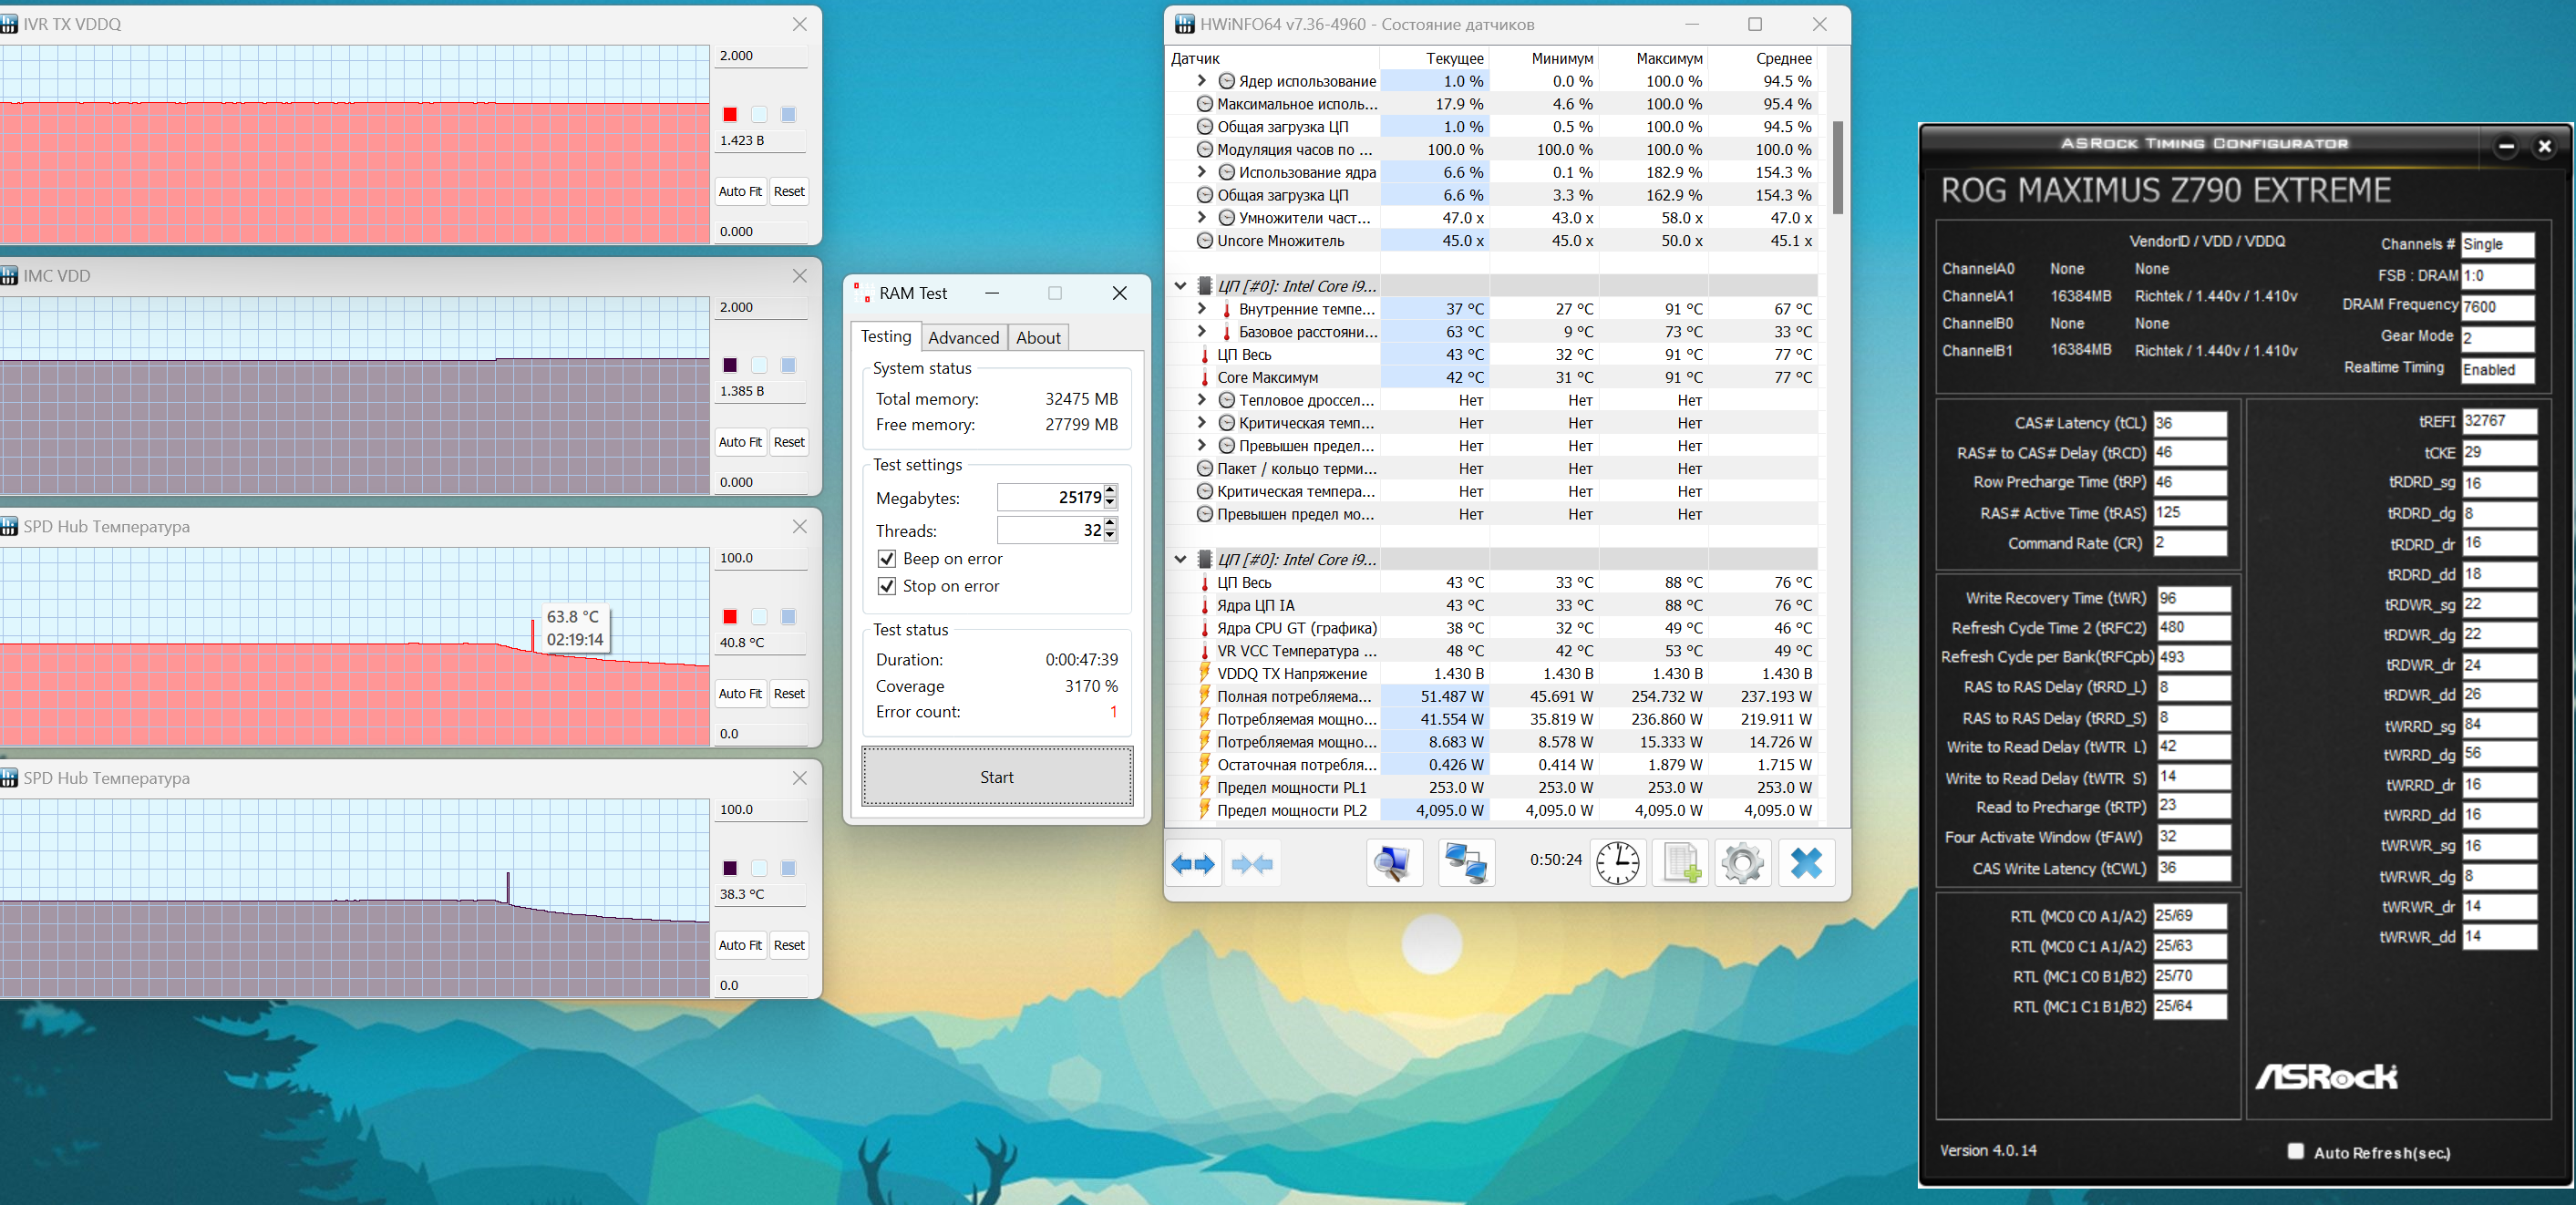2576x1205 pixels.
Task: Open the About tab in RAM Test
Action: click(x=1038, y=338)
